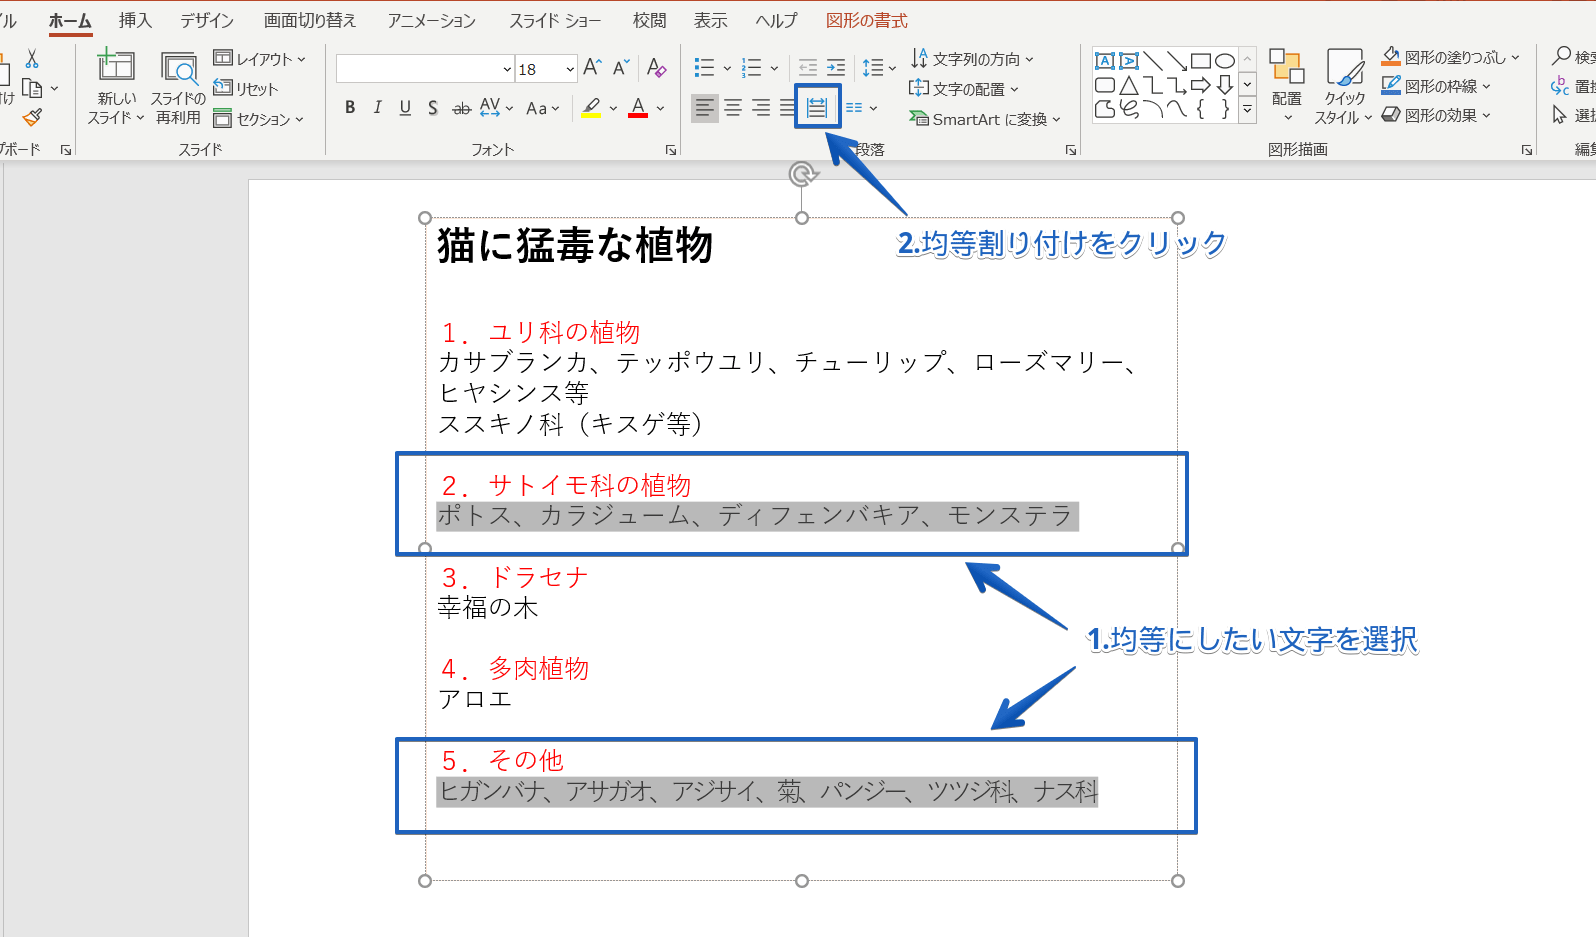
Task: Click the リセット reset button
Action: point(246,89)
